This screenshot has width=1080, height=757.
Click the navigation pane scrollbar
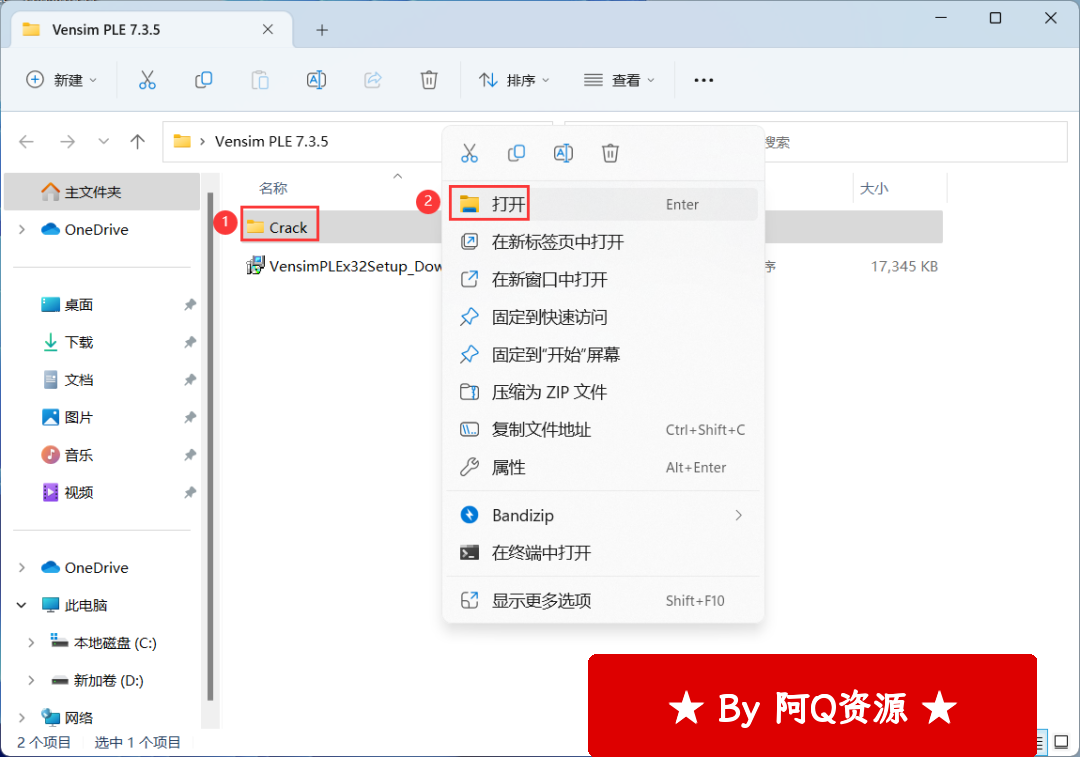click(210, 448)
